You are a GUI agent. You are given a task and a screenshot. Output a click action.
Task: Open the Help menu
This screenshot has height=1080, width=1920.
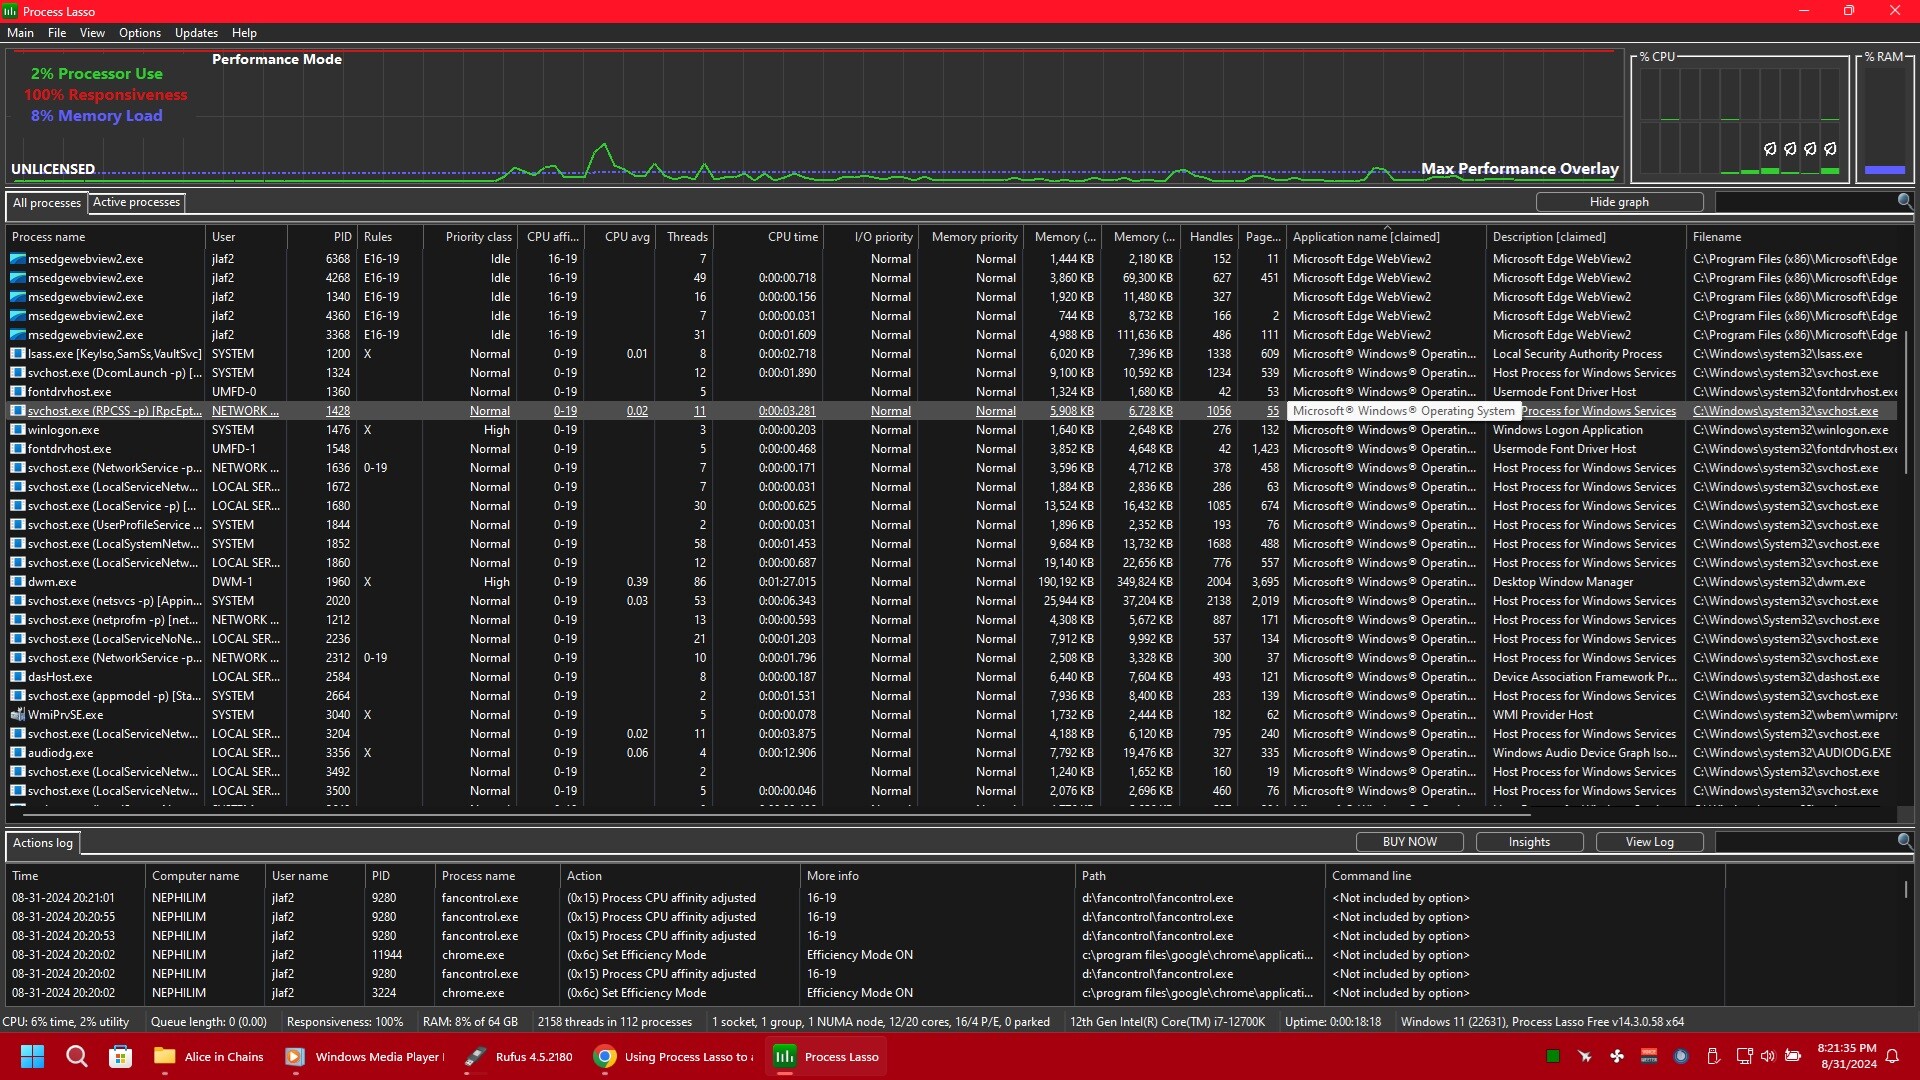[x=244, y=33]
